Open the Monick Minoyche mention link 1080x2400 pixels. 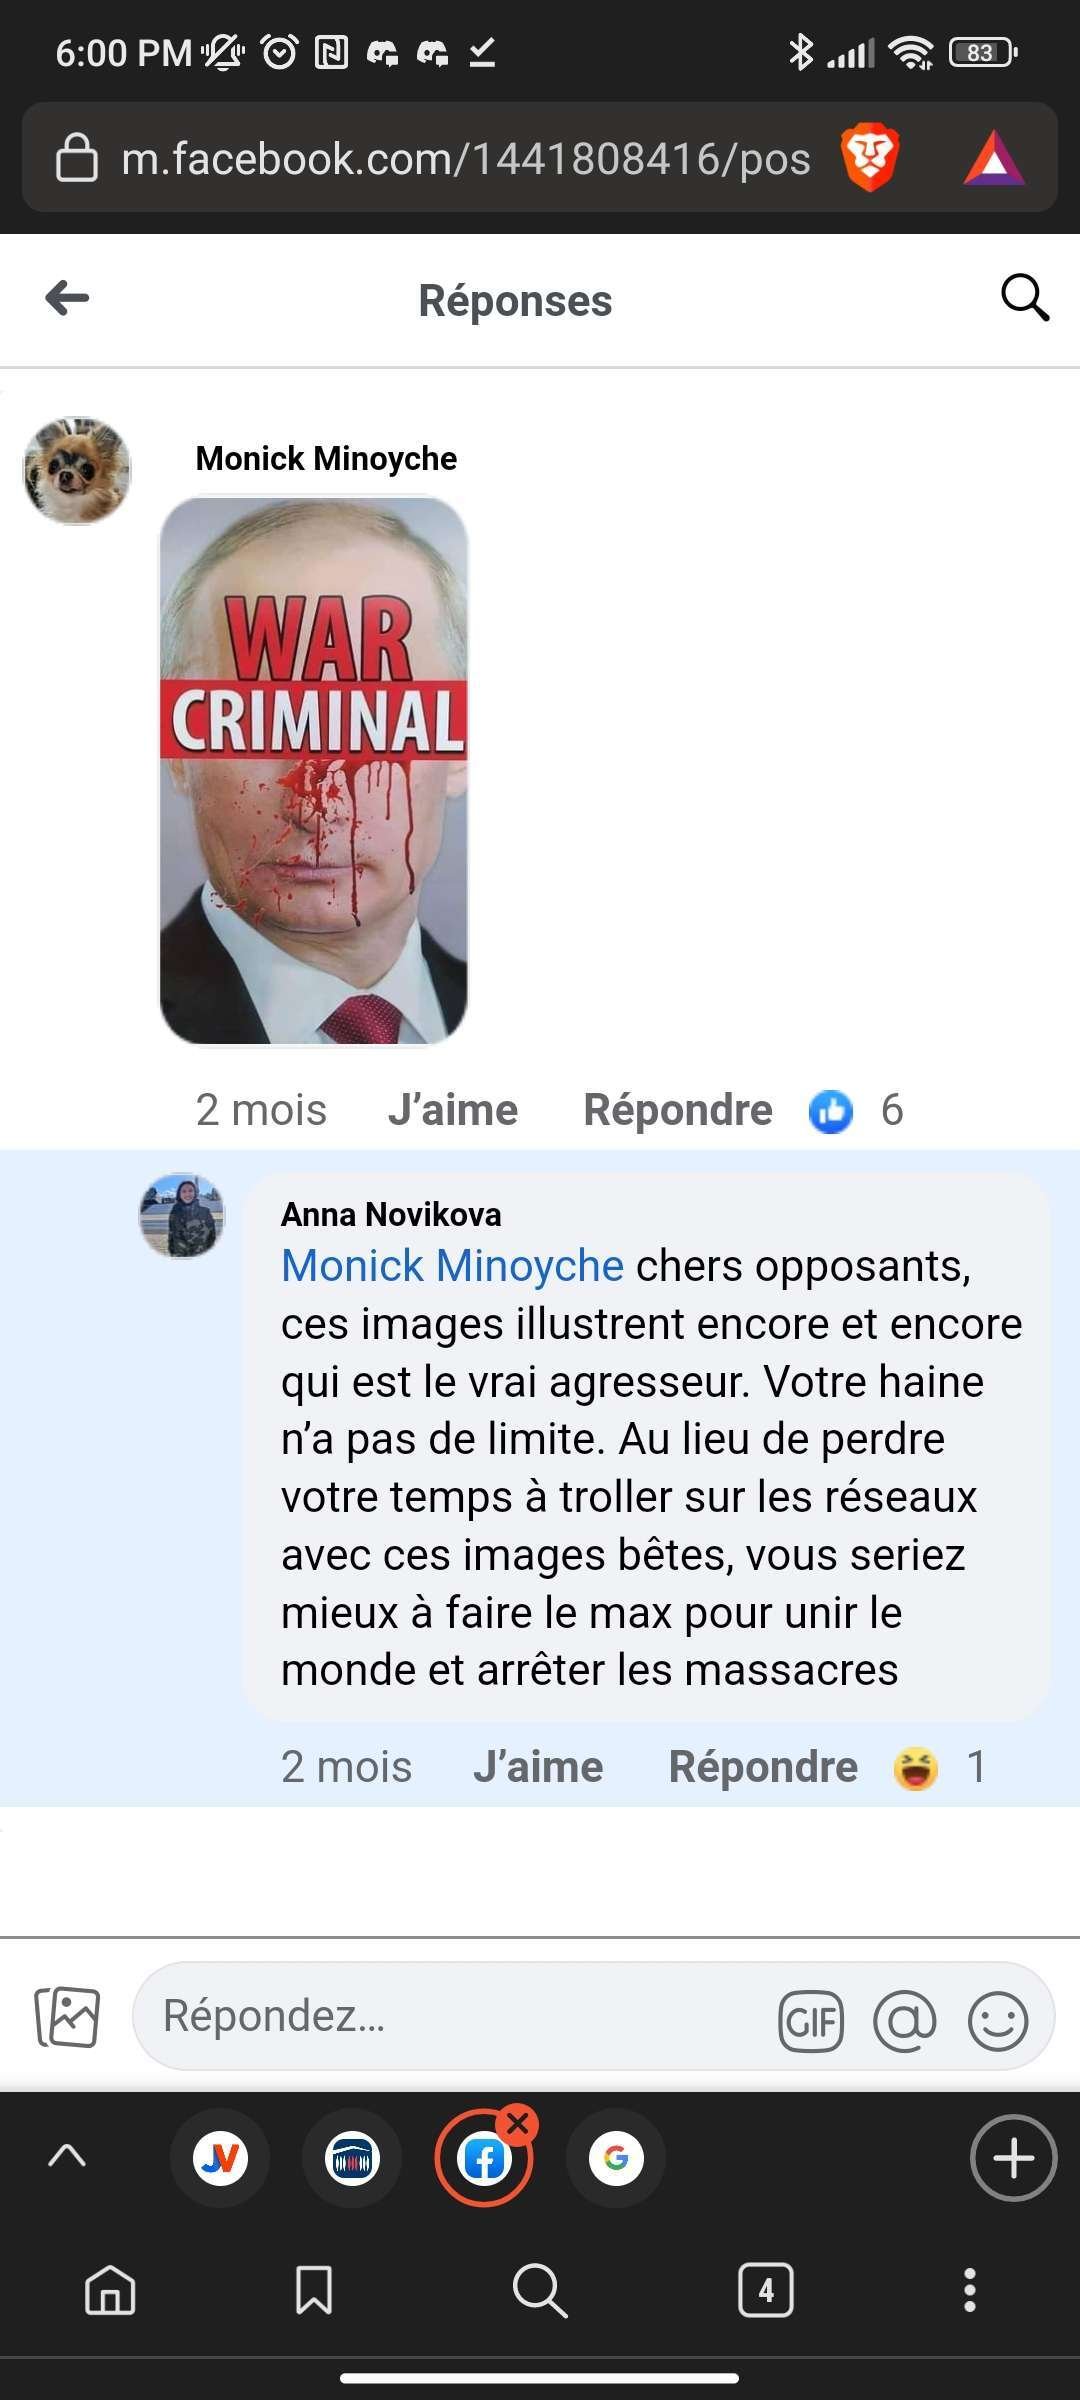click(x=452, y=1266)
